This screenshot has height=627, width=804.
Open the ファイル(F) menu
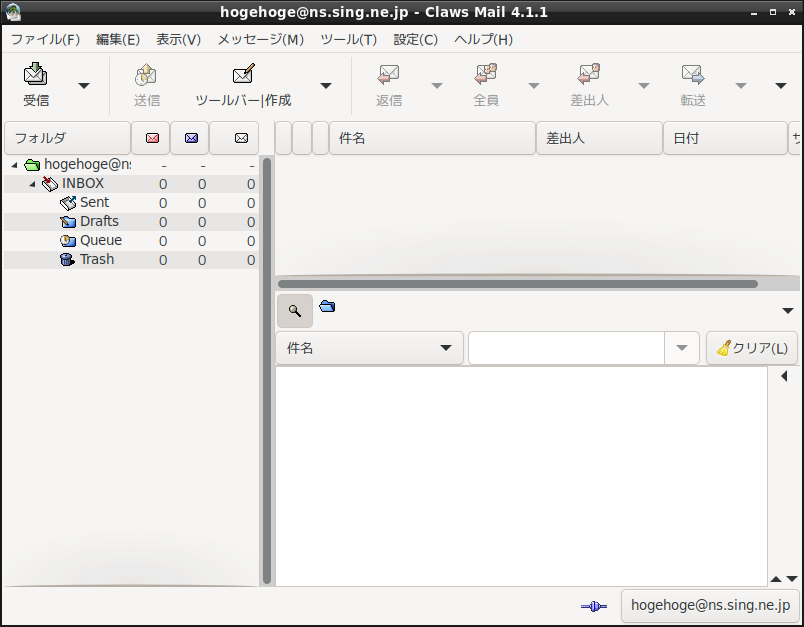click(x=46, y=39)
